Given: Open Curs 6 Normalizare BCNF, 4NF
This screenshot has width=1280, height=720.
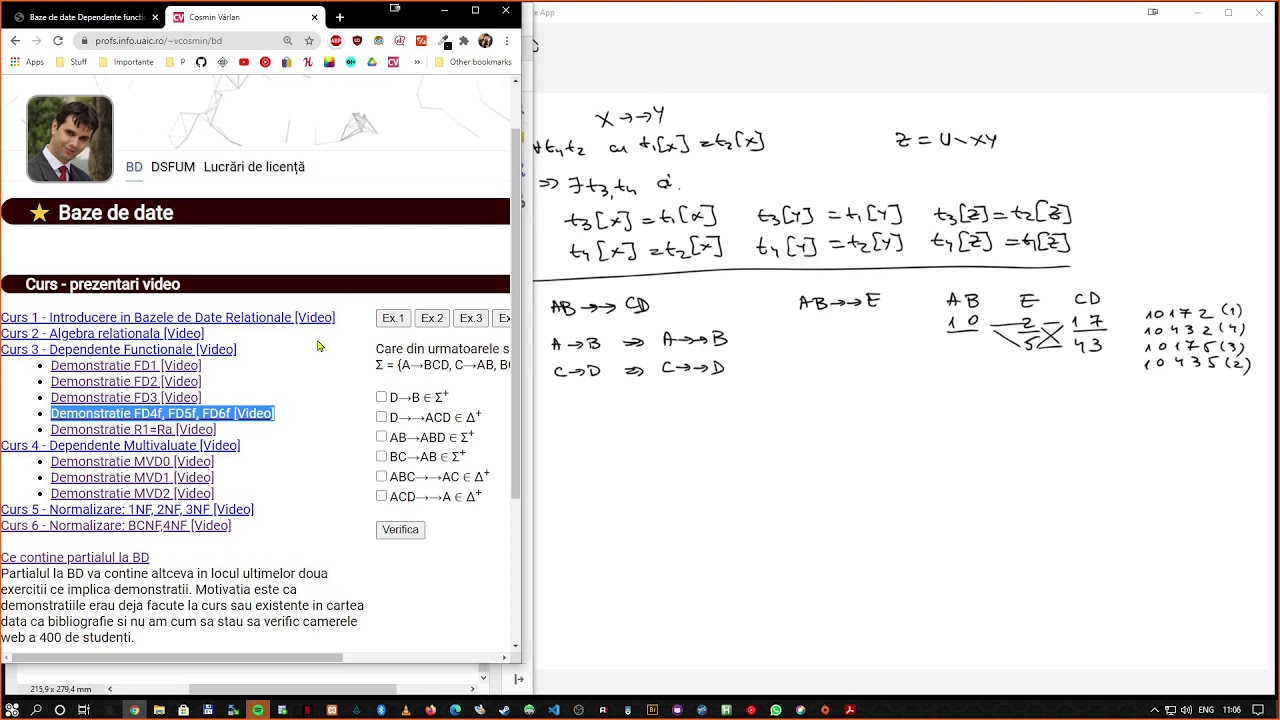Looking at the screenshot, I should [116, 525].
